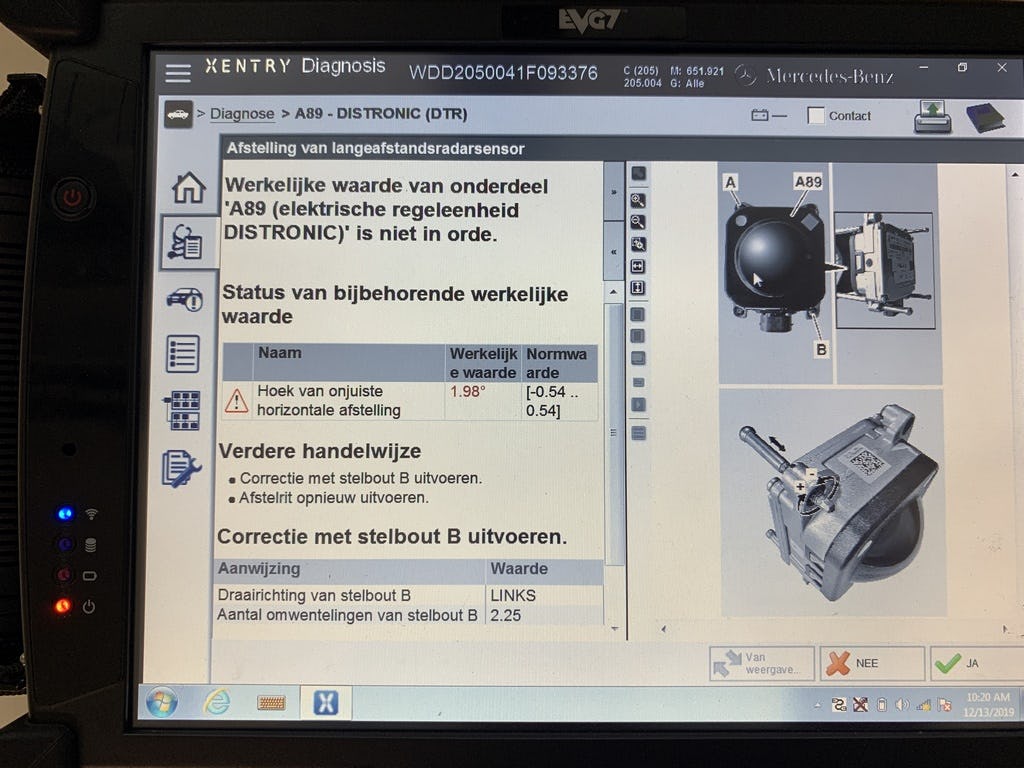Open the checklist sidebar icon
This screenshot has width=1024, height=768.
click(x=183, y=354)
